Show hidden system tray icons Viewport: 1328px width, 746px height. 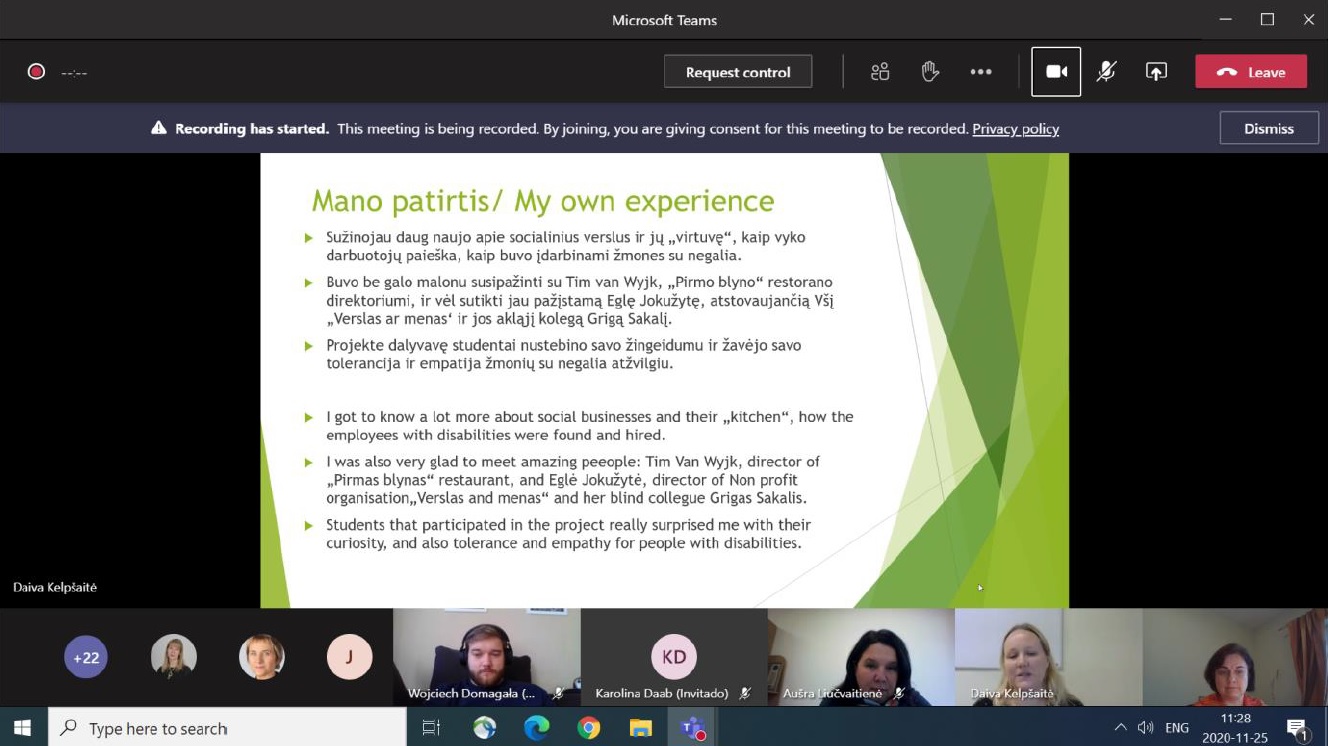point(1120,728)
